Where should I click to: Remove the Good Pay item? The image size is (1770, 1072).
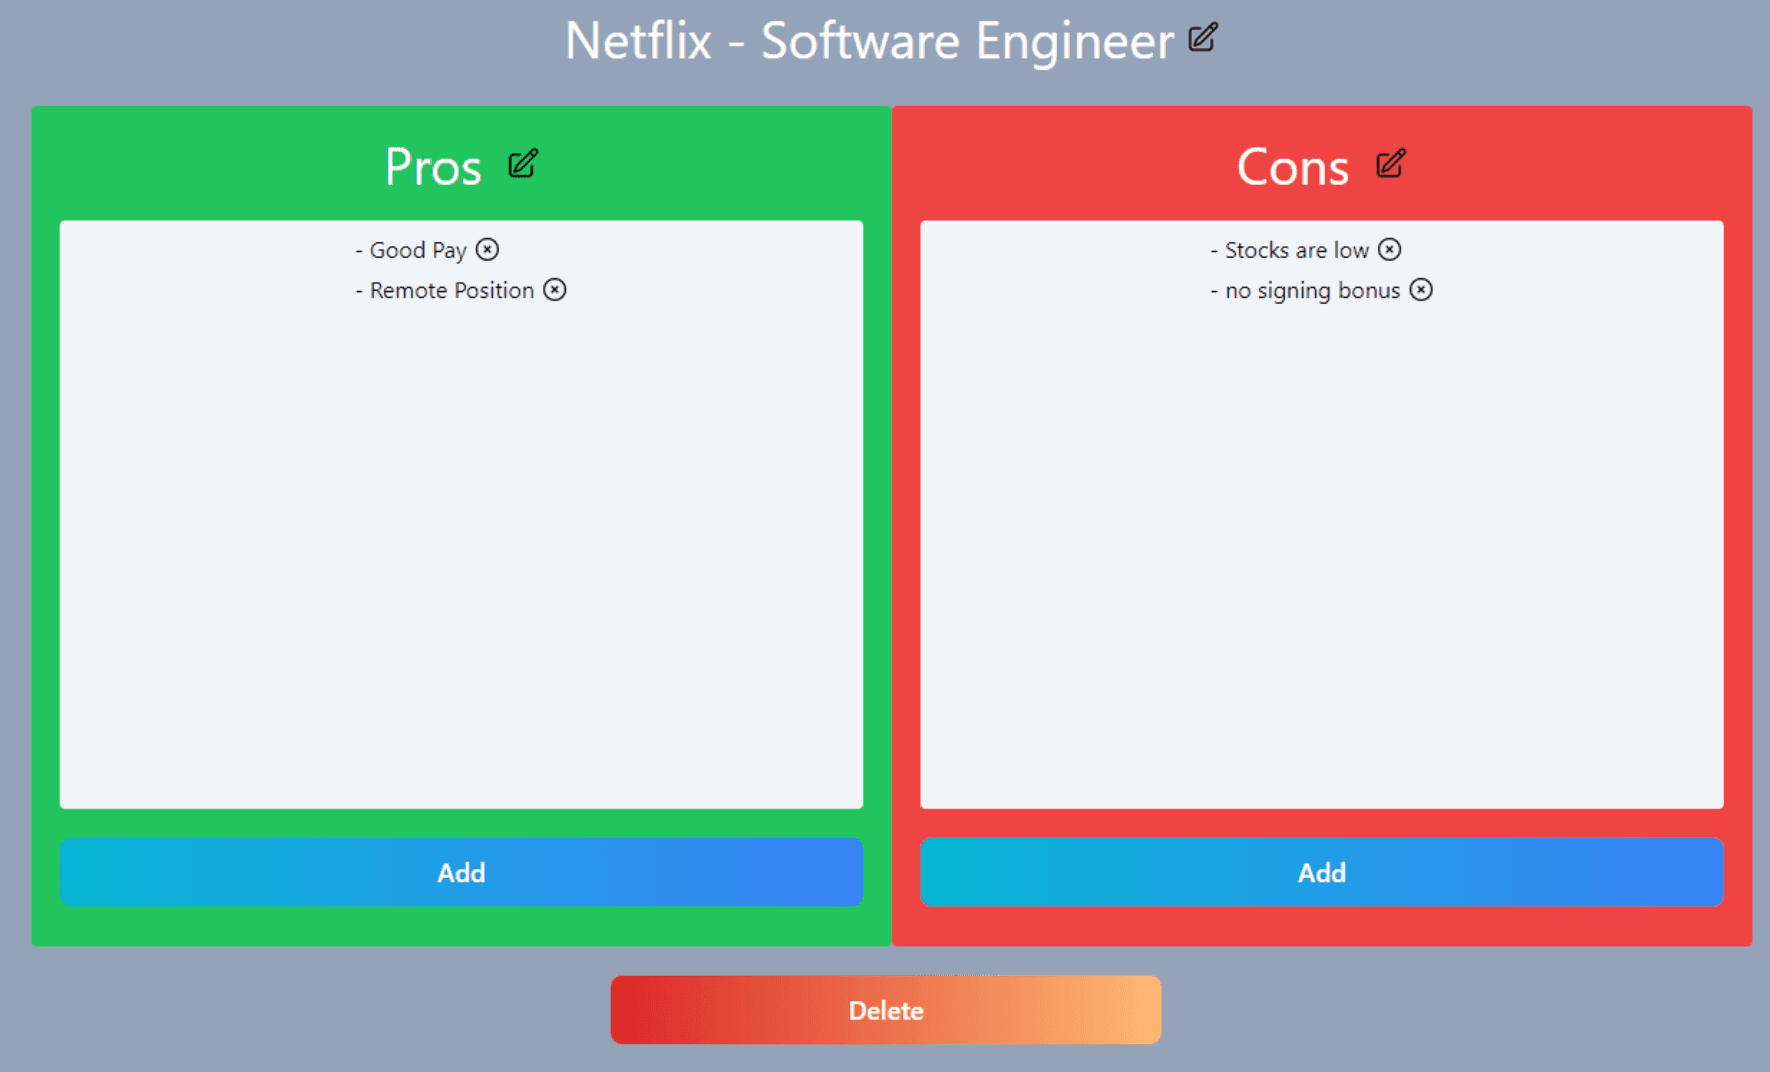(x=487, y=249)
